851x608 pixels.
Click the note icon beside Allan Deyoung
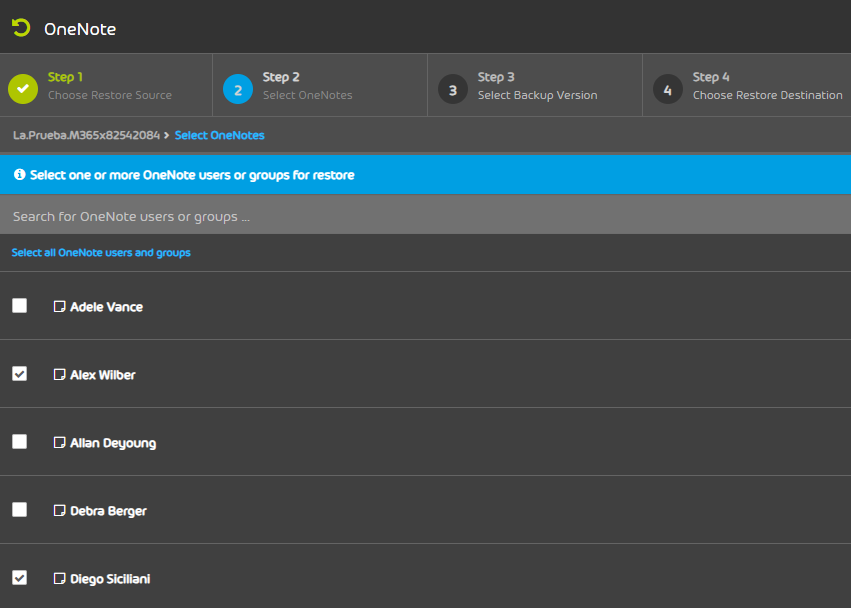59,443
